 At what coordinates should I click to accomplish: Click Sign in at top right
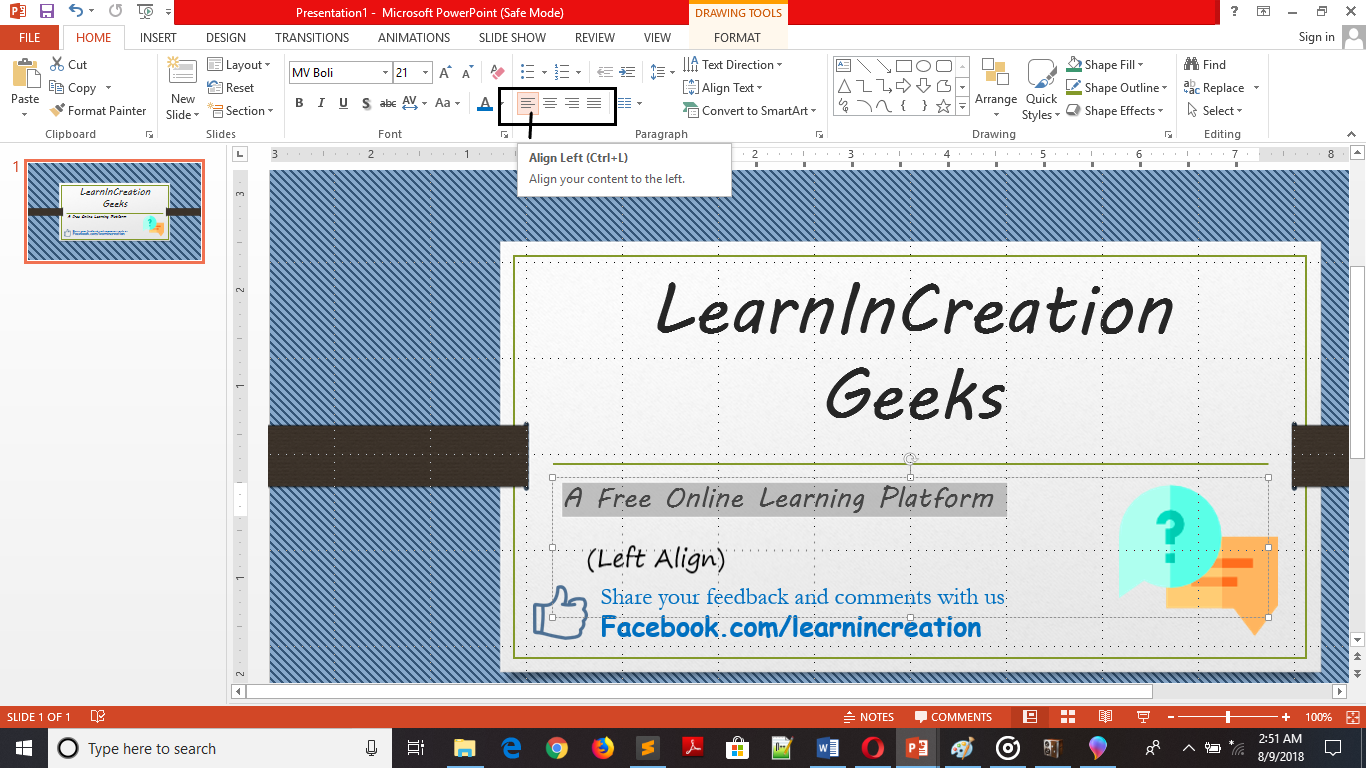(1316, 37)
